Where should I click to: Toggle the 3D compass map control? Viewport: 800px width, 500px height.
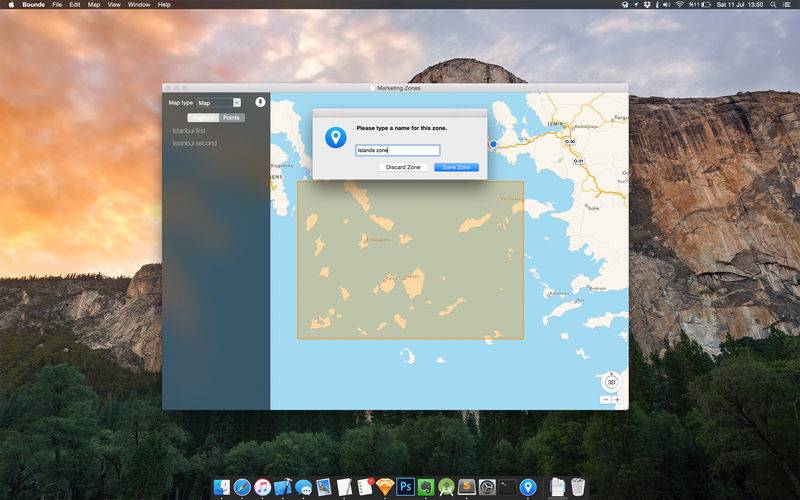(611, 382)
